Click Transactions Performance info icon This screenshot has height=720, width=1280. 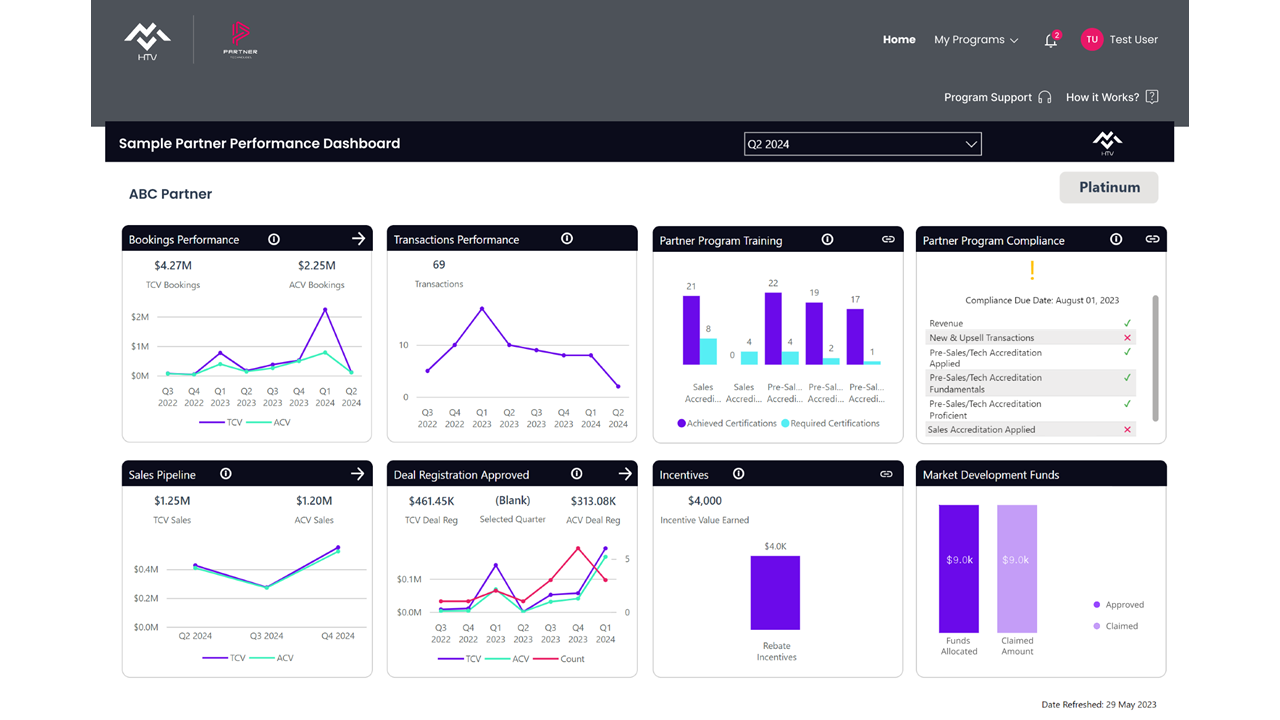pyautogui.click(x=567, y=239)
